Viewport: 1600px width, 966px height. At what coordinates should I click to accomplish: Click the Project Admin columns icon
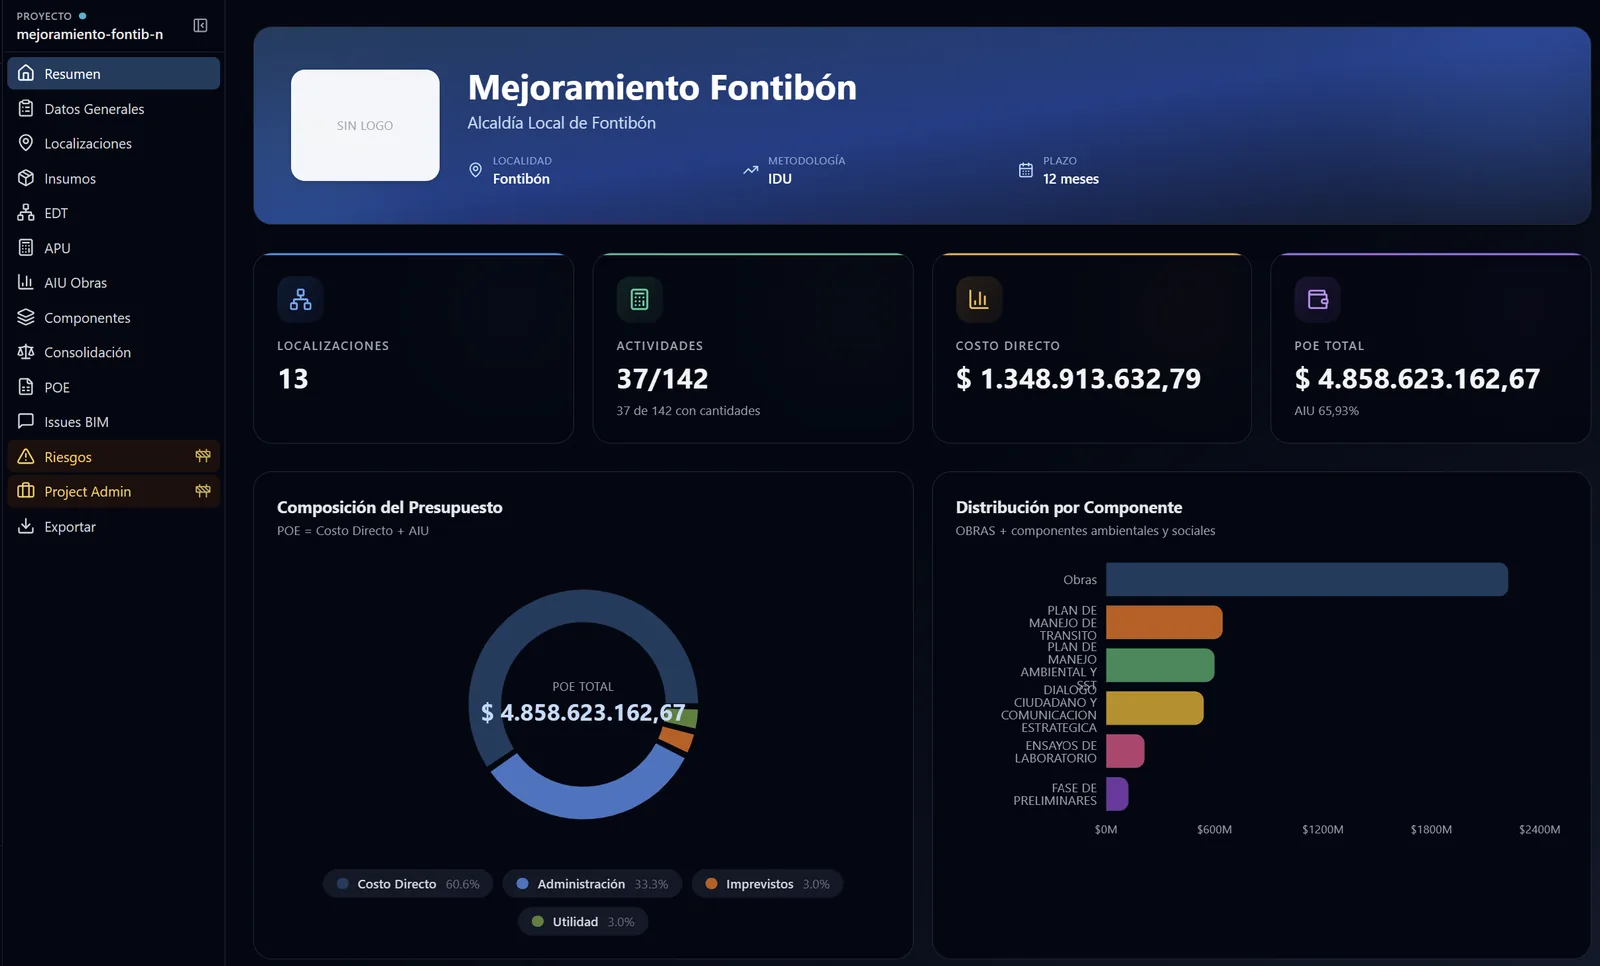click(26, 491)
